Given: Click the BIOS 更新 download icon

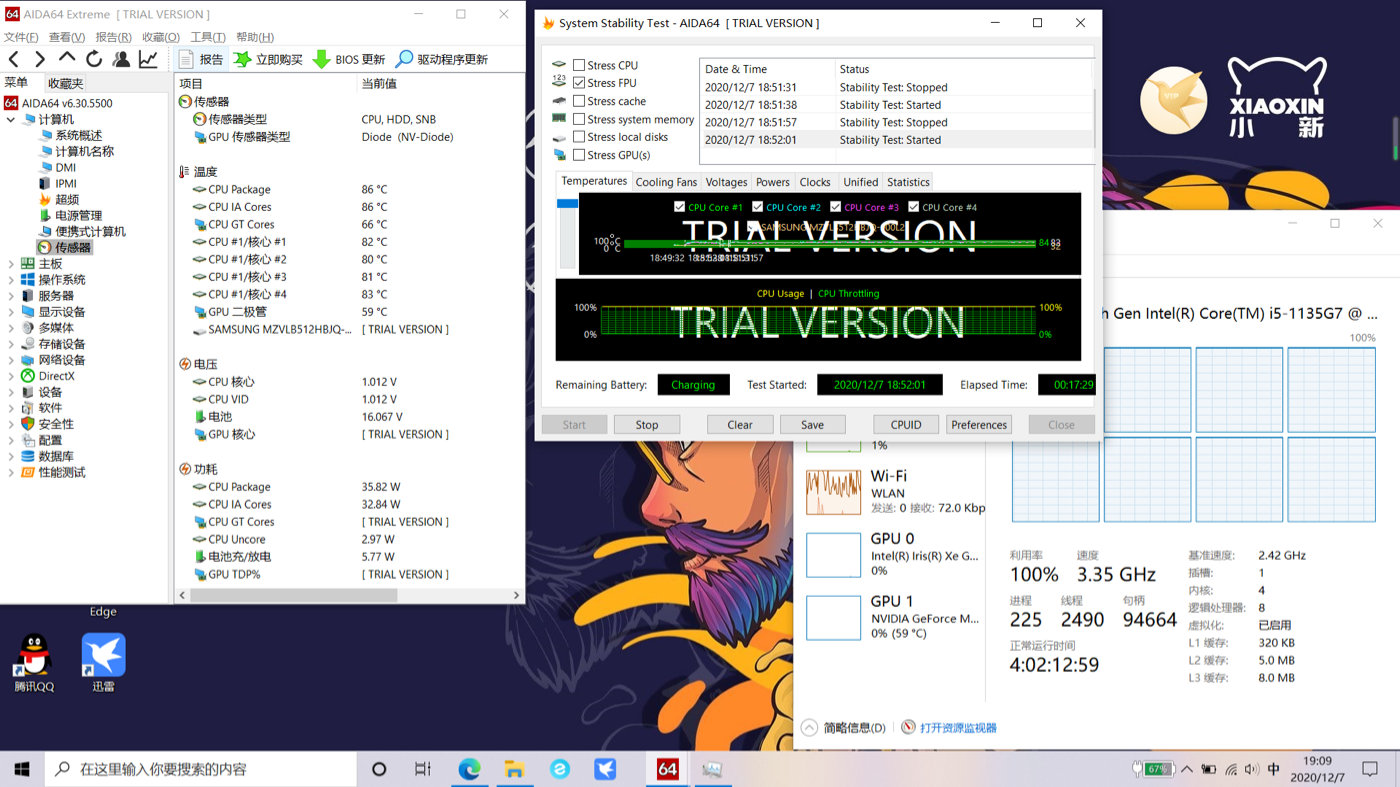Looking at the screenshot, I should point(321,59).
